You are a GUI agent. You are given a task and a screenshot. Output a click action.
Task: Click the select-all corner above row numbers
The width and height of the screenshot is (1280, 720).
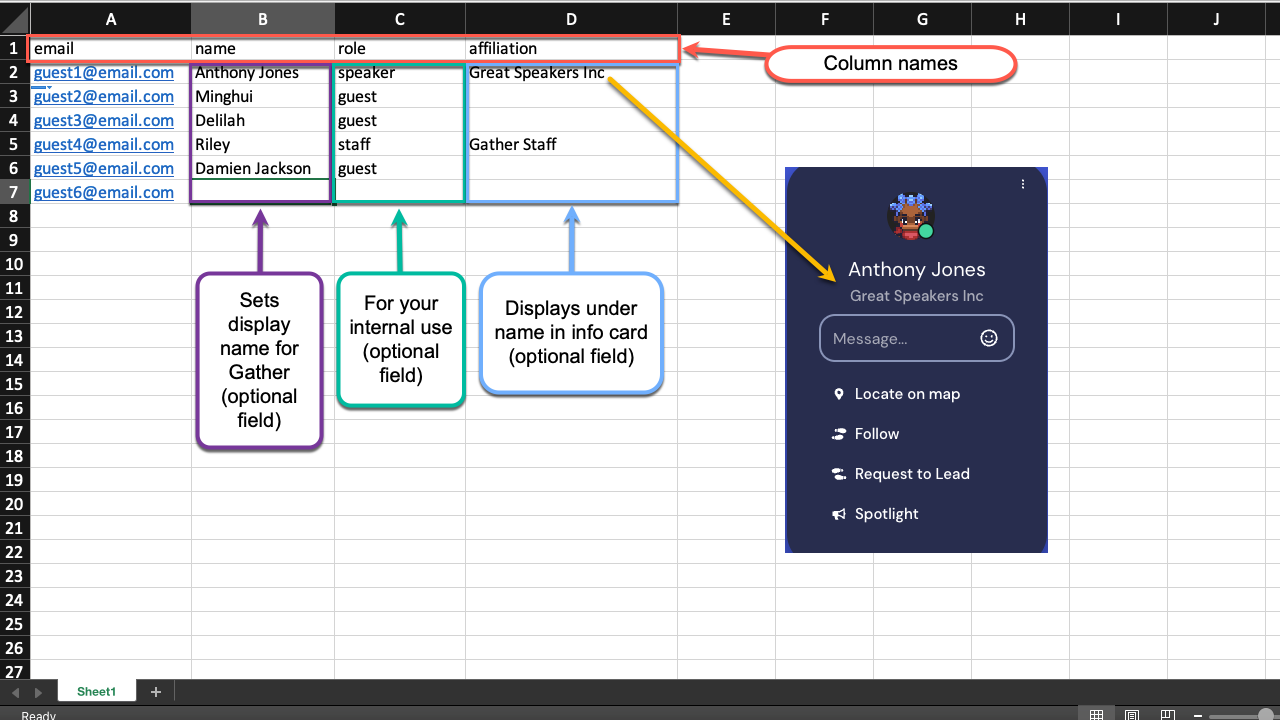[13, 20]
